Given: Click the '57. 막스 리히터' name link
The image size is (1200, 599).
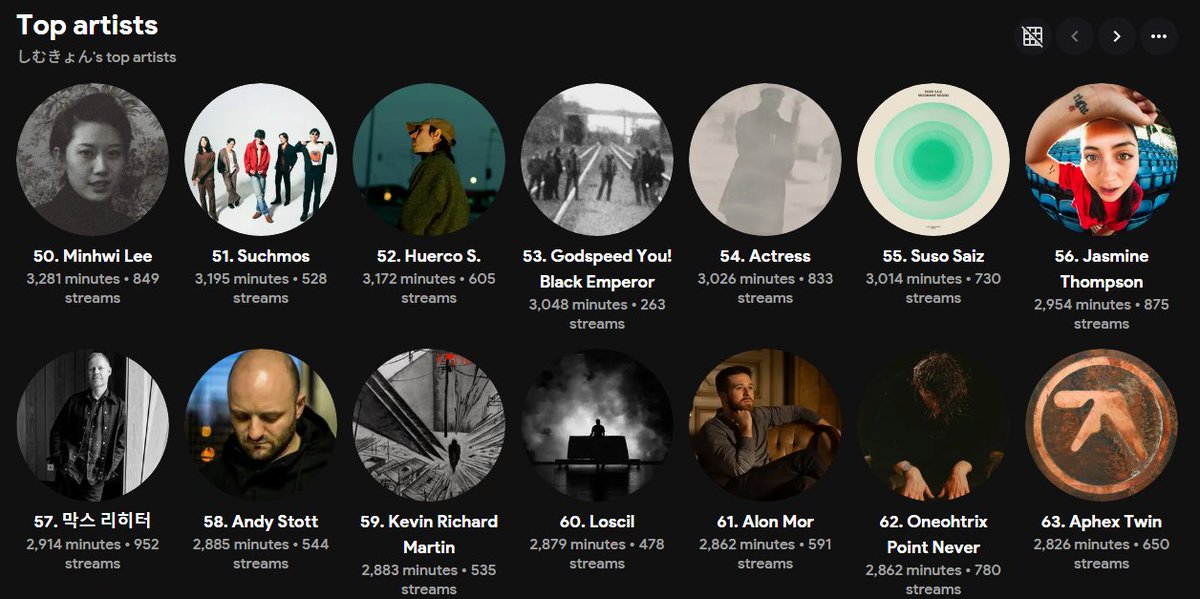Looking at the screenshot, I should (x=92, y=521).
